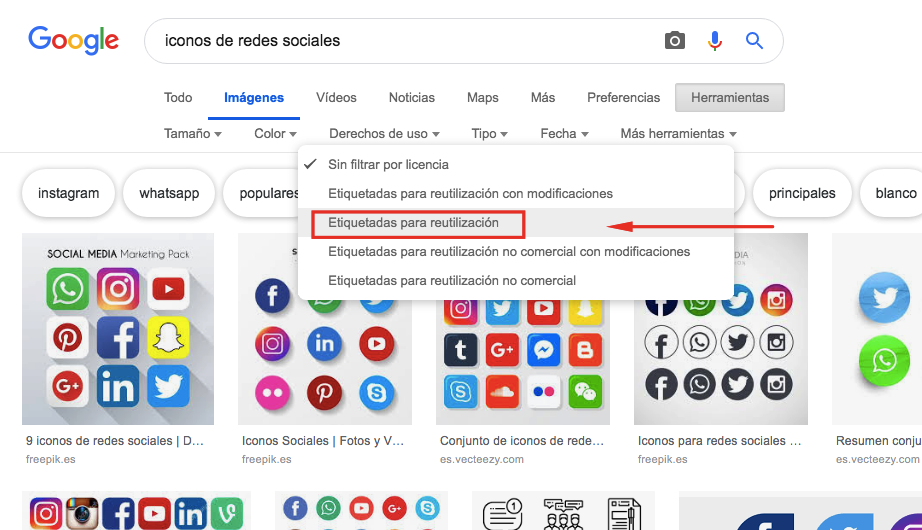
Task: Click es.vecteezy.com under "Conjunto de iconos"
Action: point(482,459)
